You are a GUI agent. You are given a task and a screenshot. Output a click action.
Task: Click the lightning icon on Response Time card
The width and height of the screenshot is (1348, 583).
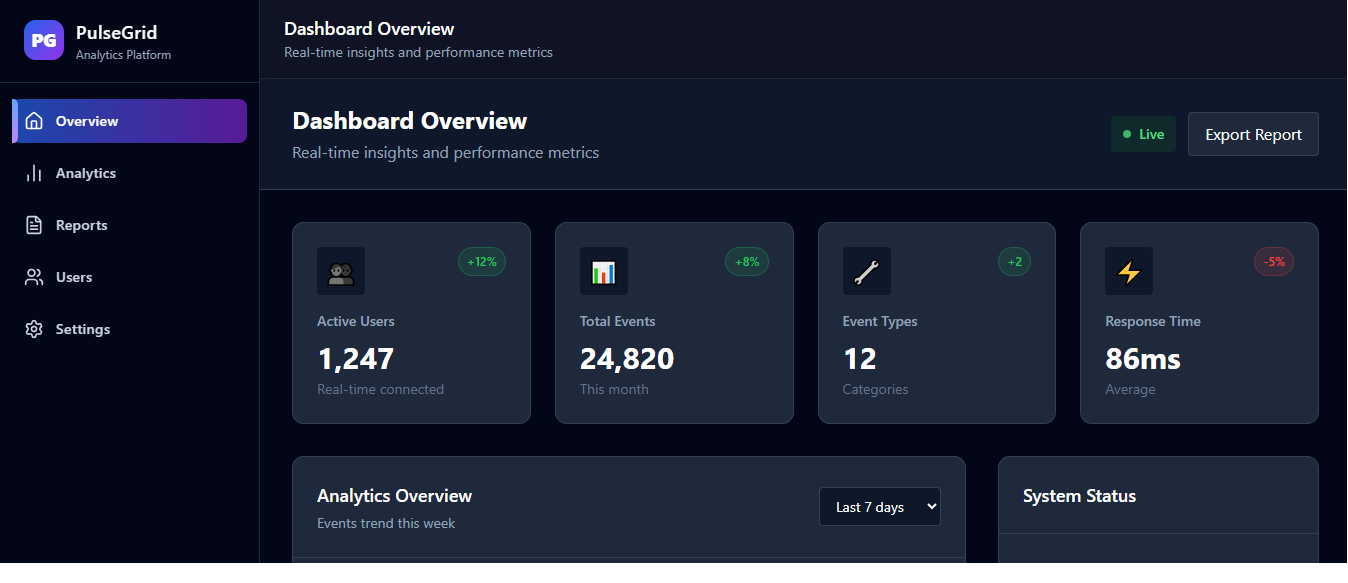point(1129,270)
